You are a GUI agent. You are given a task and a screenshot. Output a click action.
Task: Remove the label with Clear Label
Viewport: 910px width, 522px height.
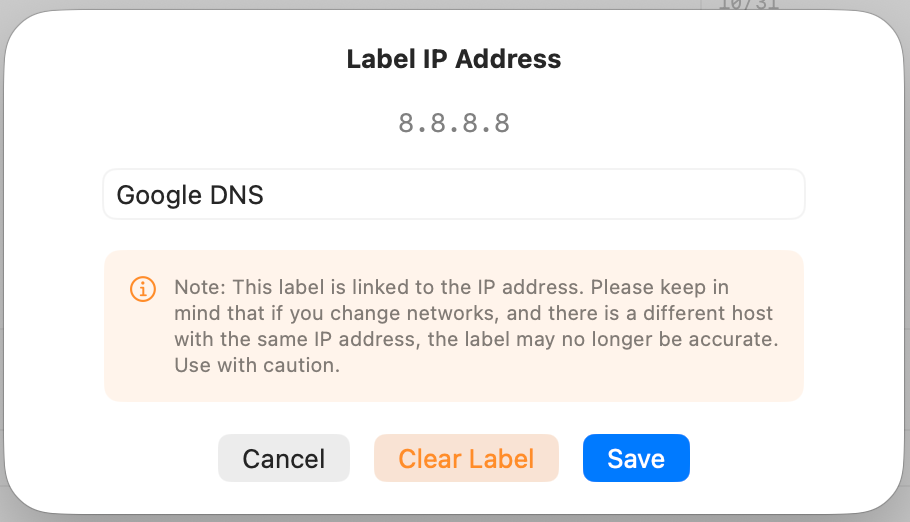pyautogui.click(x=466, y=459)
